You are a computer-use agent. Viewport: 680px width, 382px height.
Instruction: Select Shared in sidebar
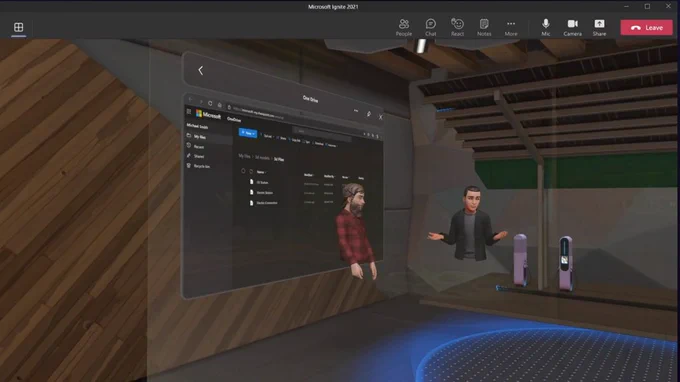[199, 156]
